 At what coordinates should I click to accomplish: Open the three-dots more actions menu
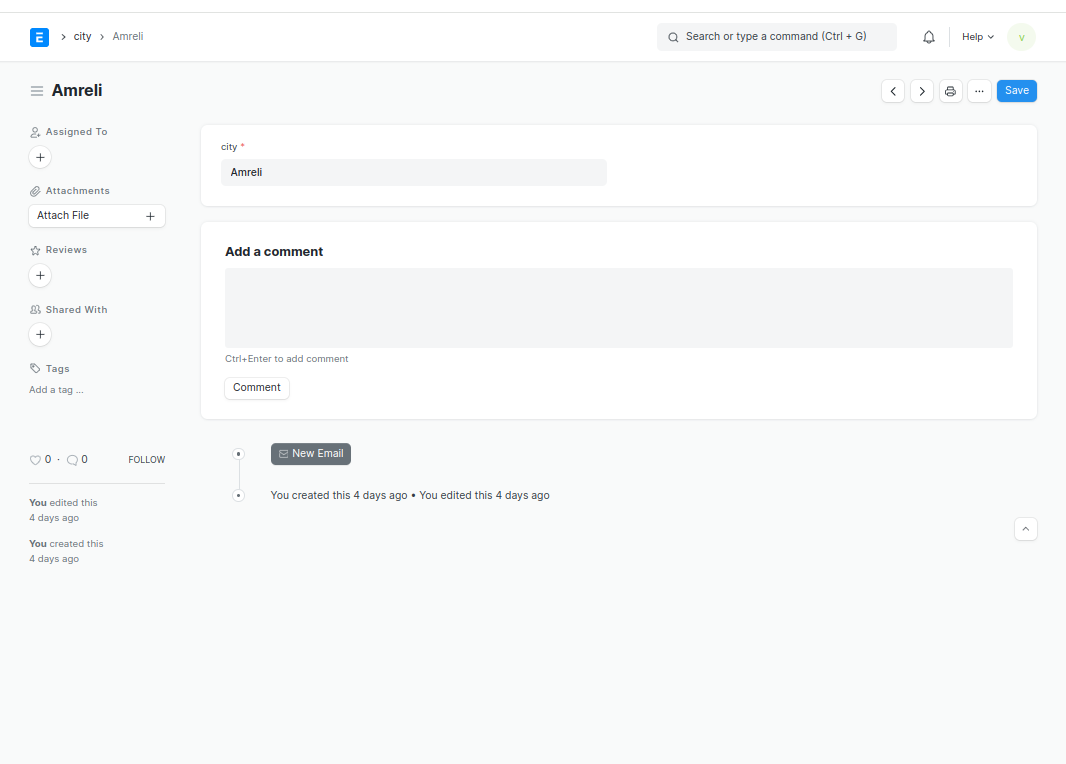(x=979, y=91)
